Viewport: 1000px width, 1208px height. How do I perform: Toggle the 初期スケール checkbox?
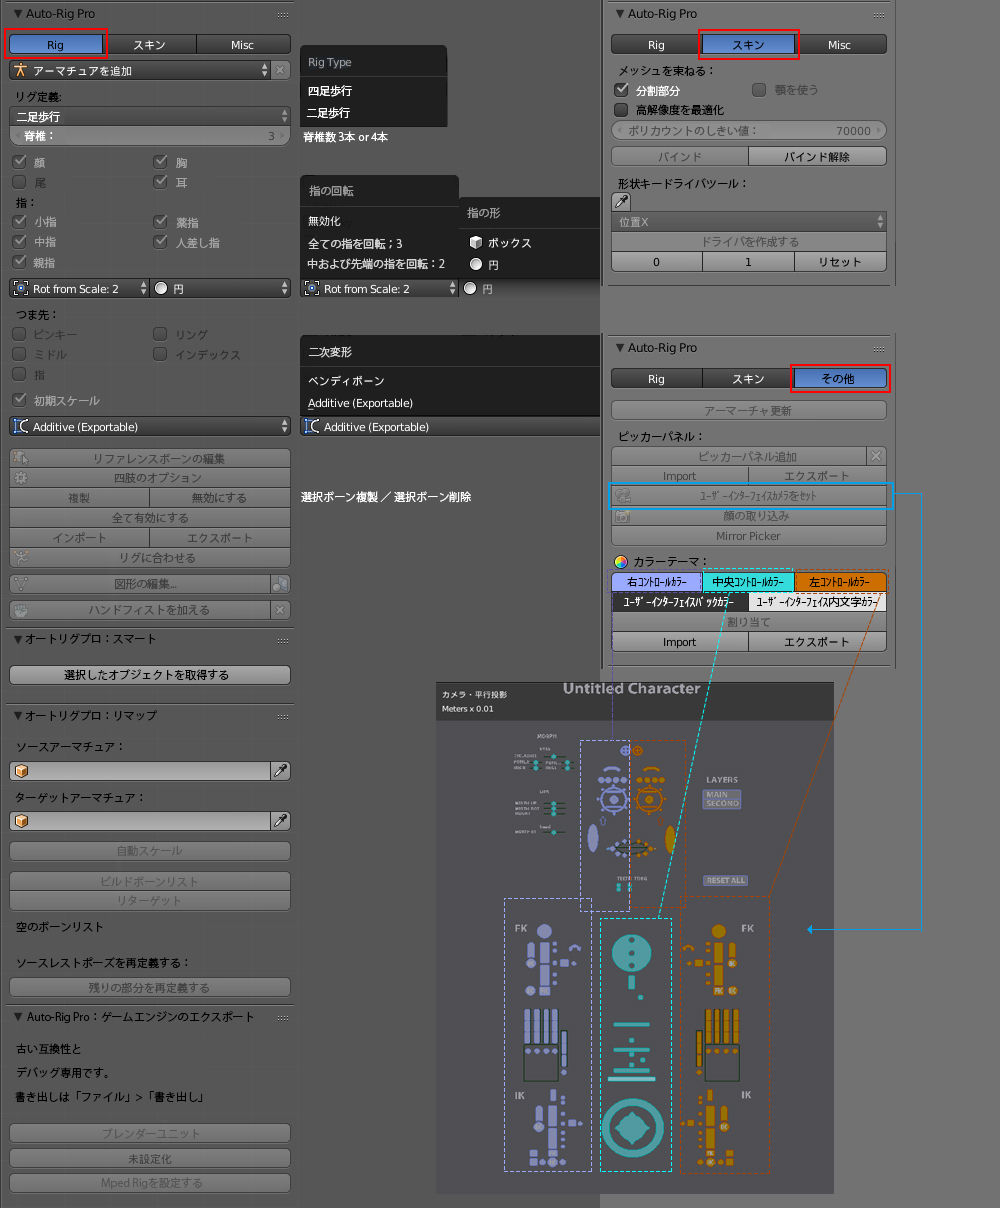(x=19, y=400)
